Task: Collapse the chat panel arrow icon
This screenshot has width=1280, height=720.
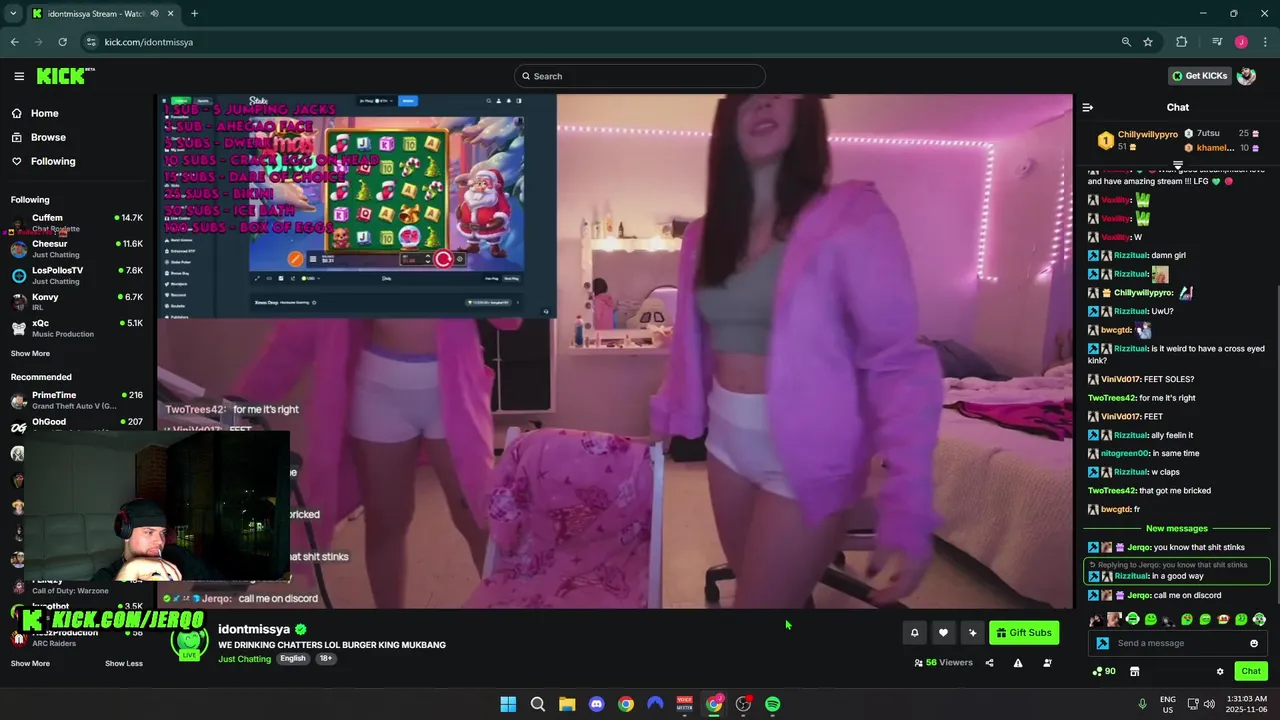Action: pyautogui.click(x=1088, y=107)
